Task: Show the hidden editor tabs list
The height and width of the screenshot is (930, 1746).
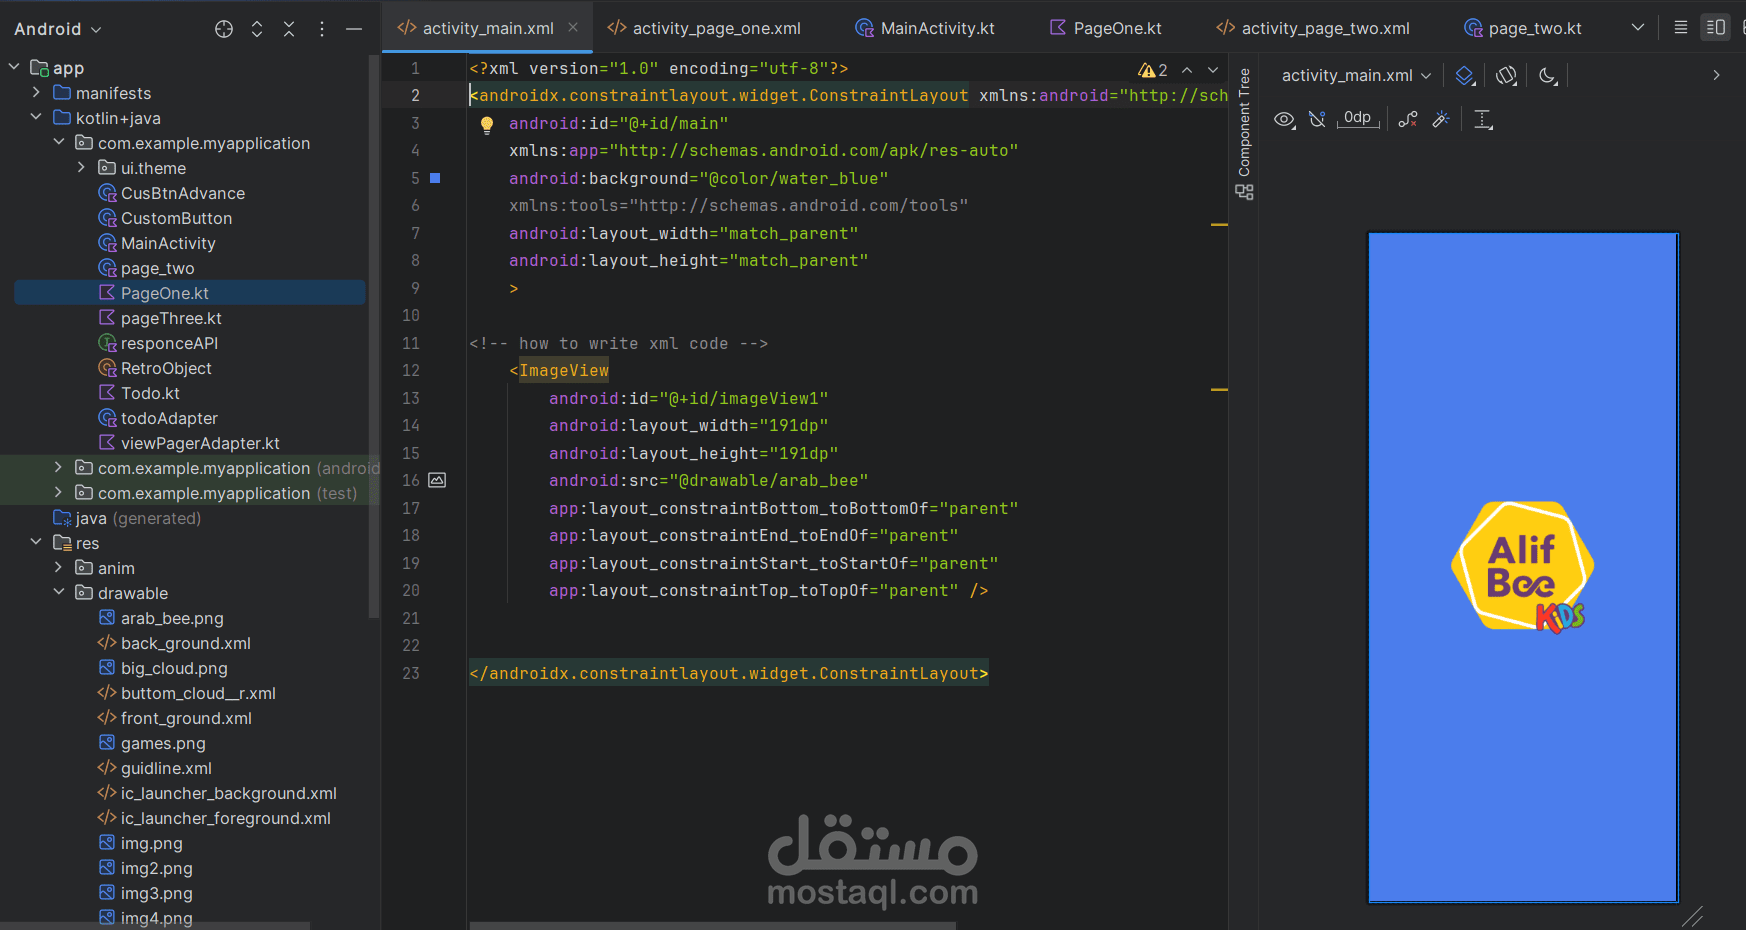Action: click(x=1638, y=27)
